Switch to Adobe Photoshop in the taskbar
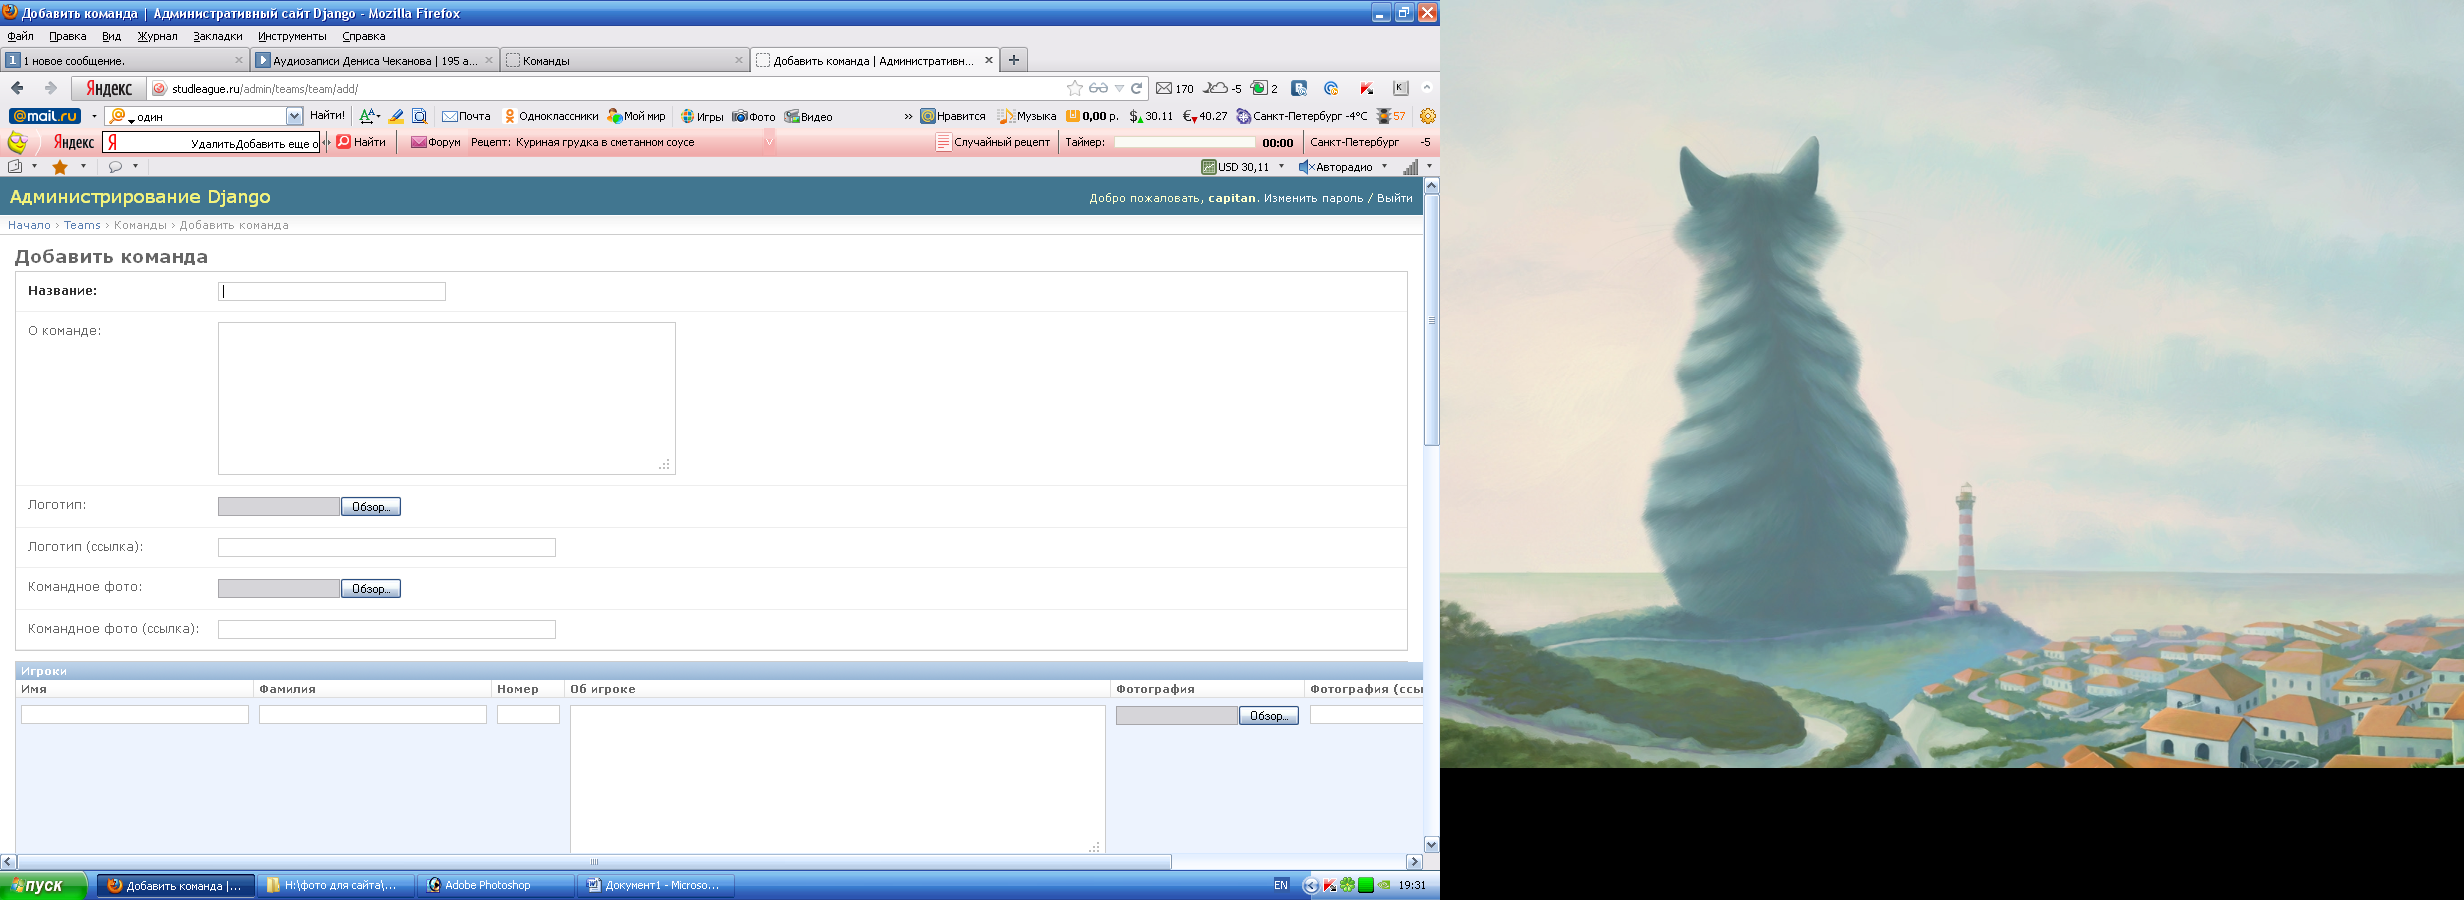Image resolution: width=2464 pixels, height=900 pixels. [x=496, y=885]
